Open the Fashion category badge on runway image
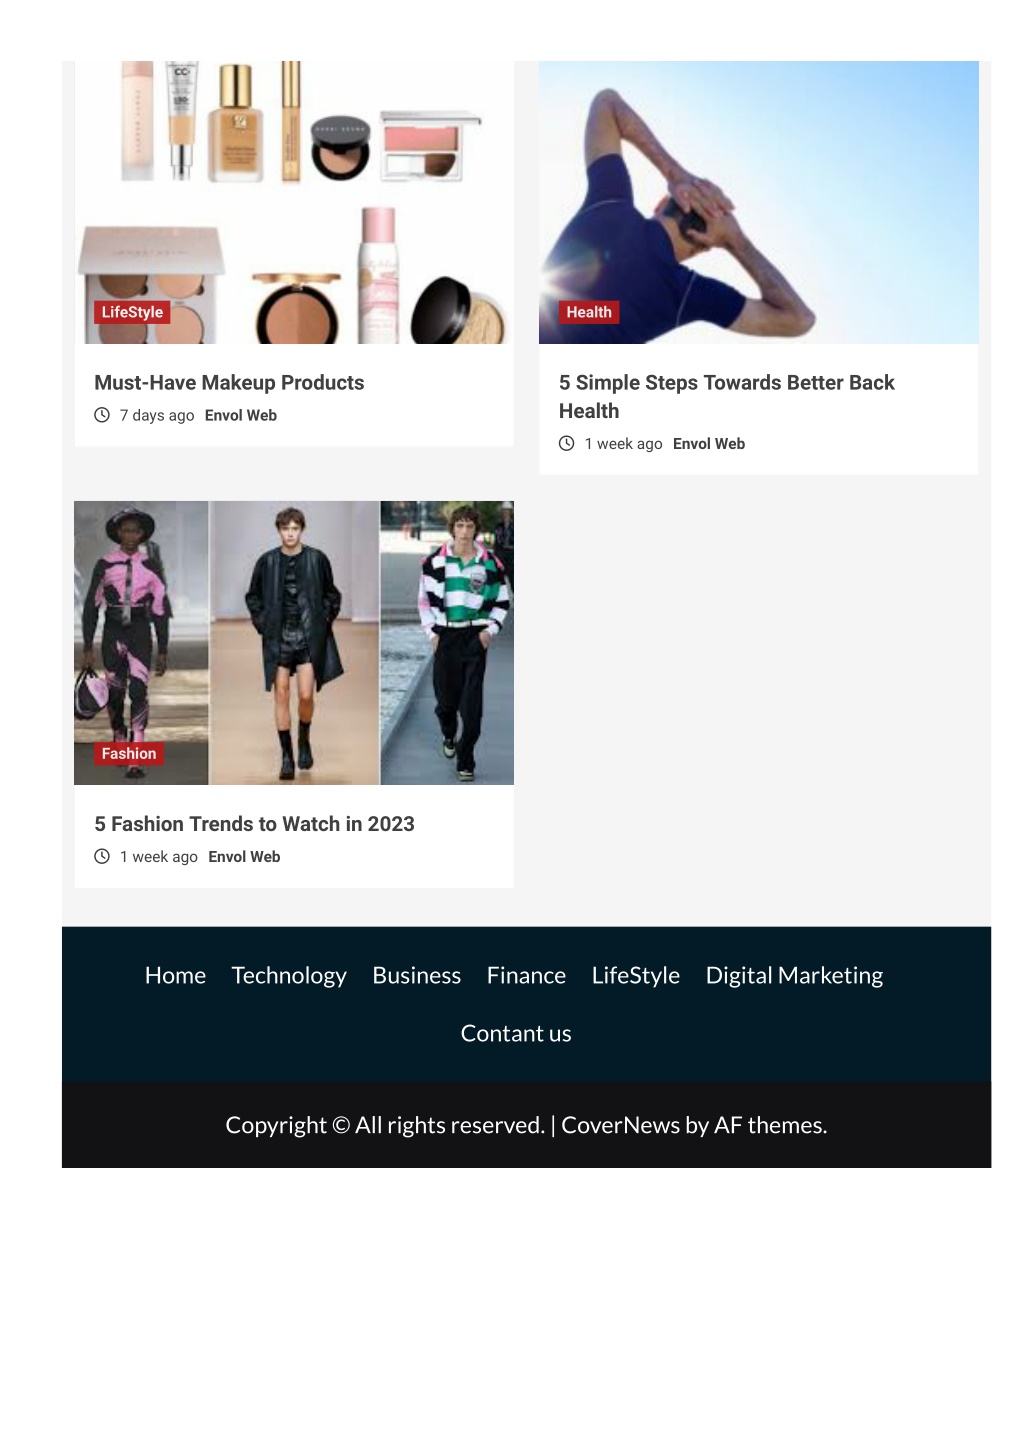1024x1449 pixels. 129,753
